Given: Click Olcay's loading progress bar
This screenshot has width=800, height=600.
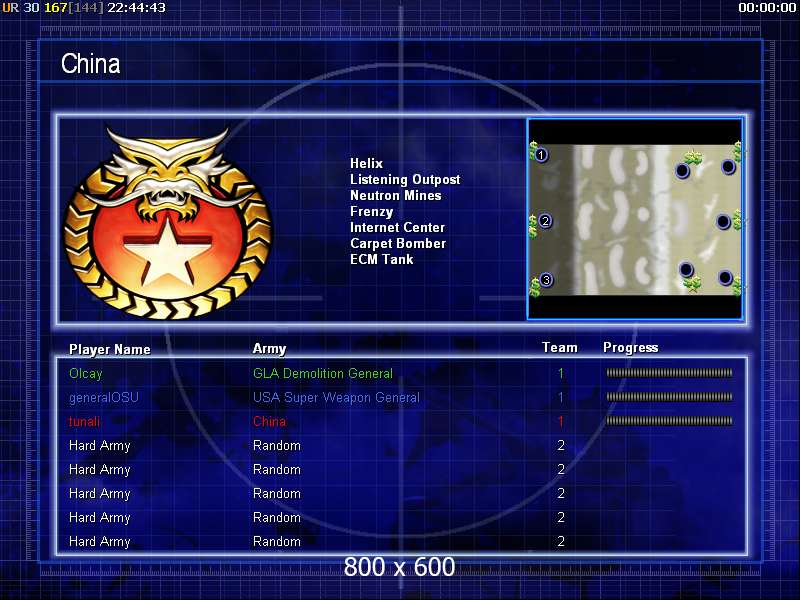Looking at the screenshot, I should coord(669,373).
